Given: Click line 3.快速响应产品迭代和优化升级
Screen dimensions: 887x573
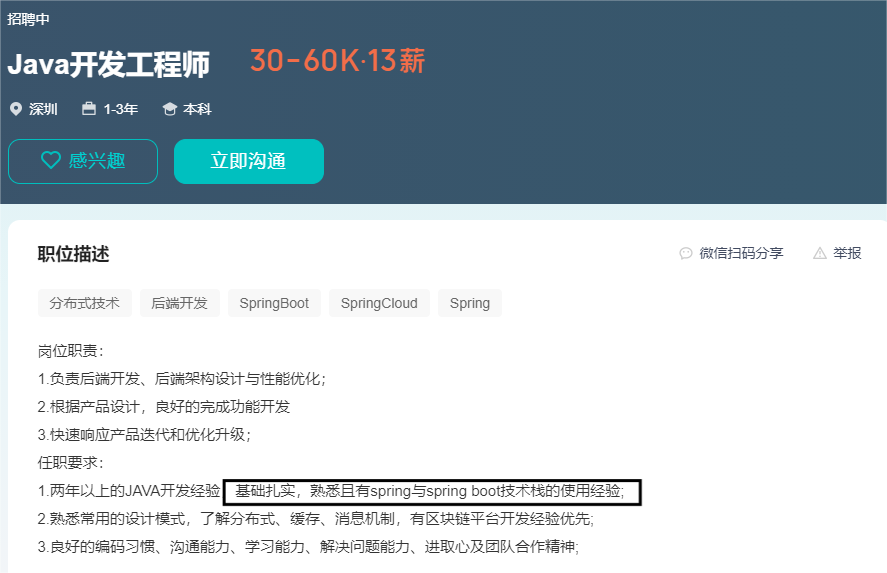Looking at the screenshot, I should 144,434.
